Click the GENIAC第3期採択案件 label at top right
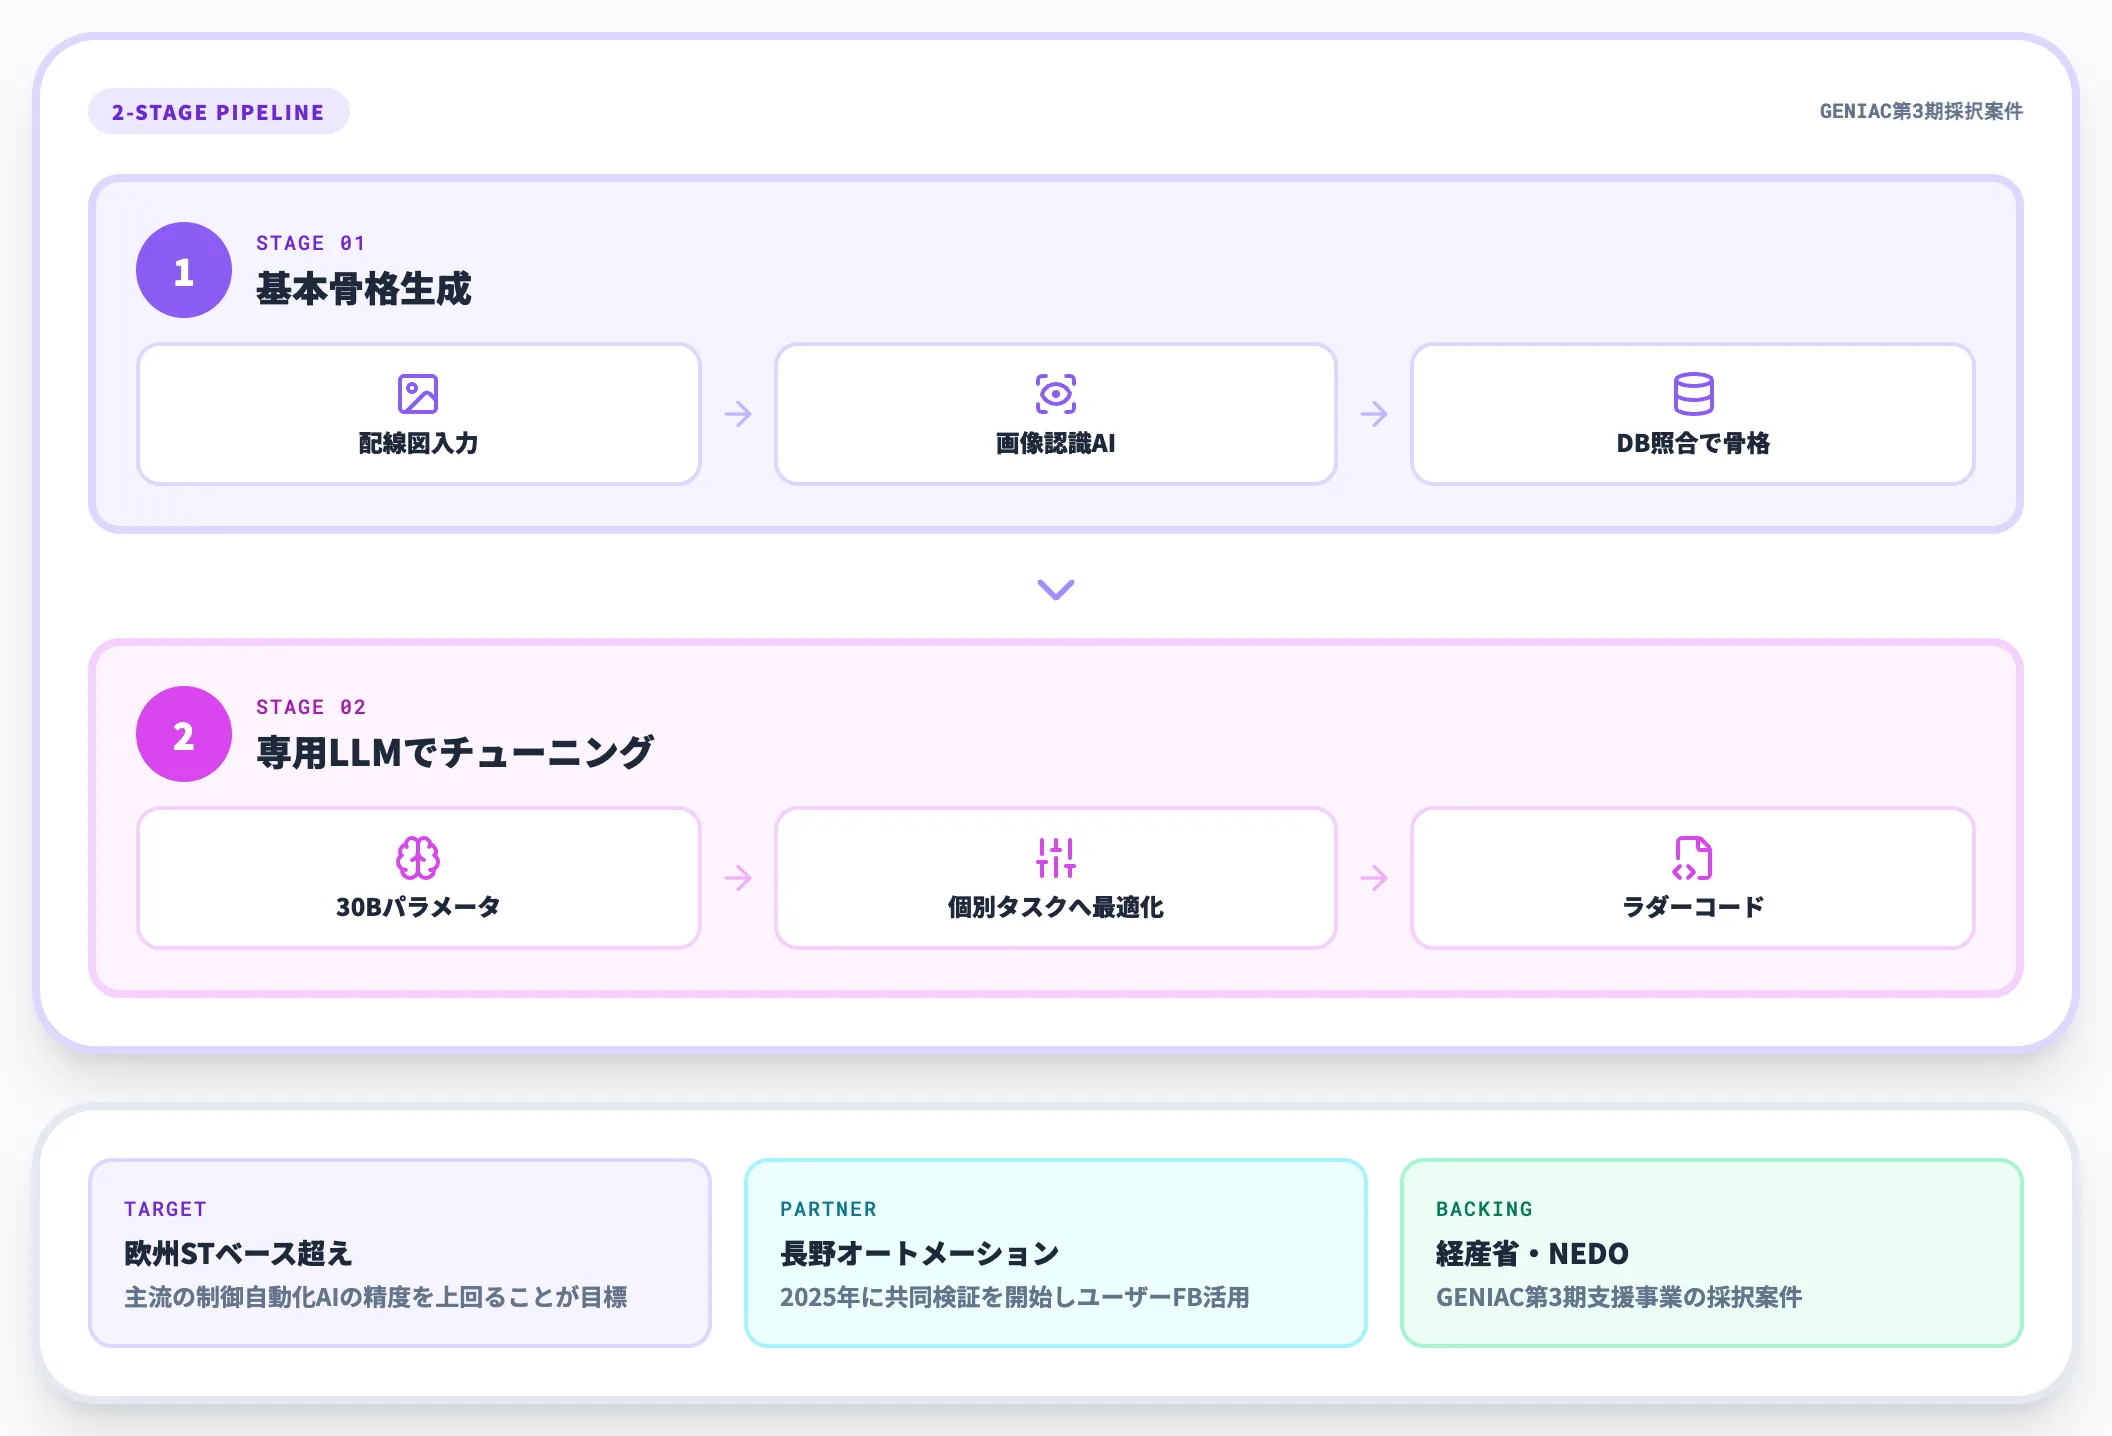 [x=1921, y=111]
